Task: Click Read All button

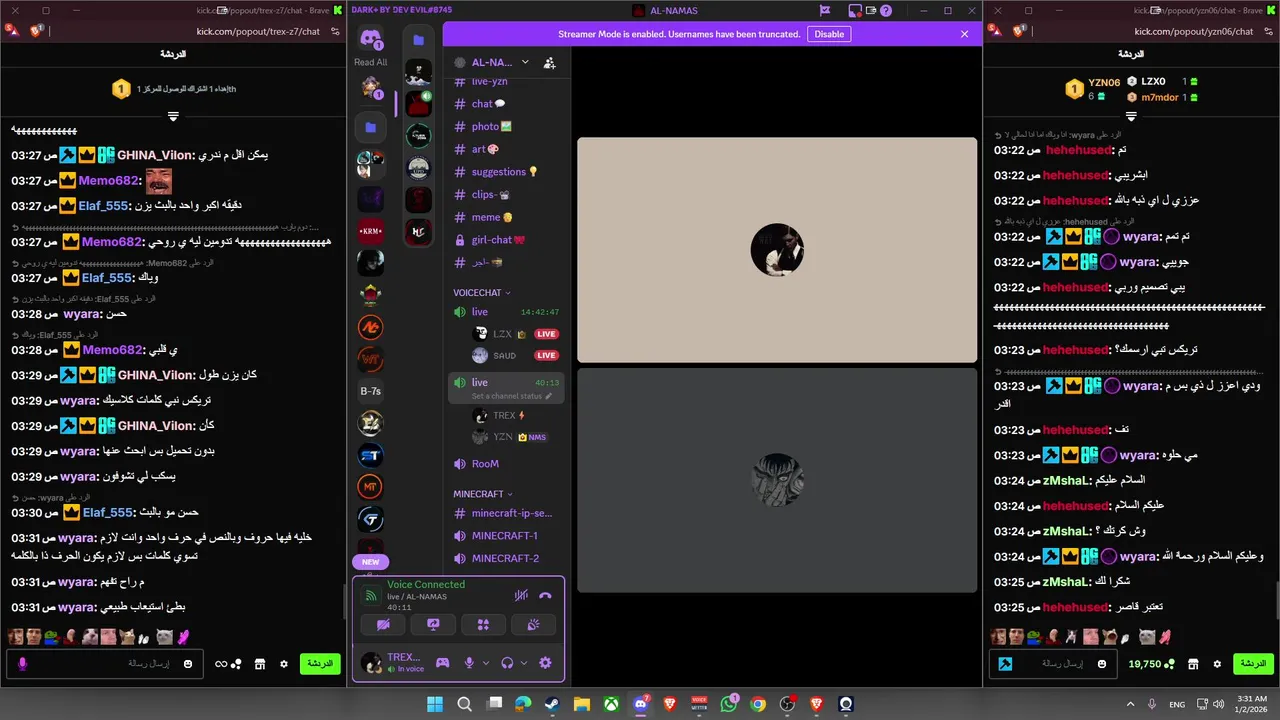Action: pyautogui.click(x=371, y=62)
